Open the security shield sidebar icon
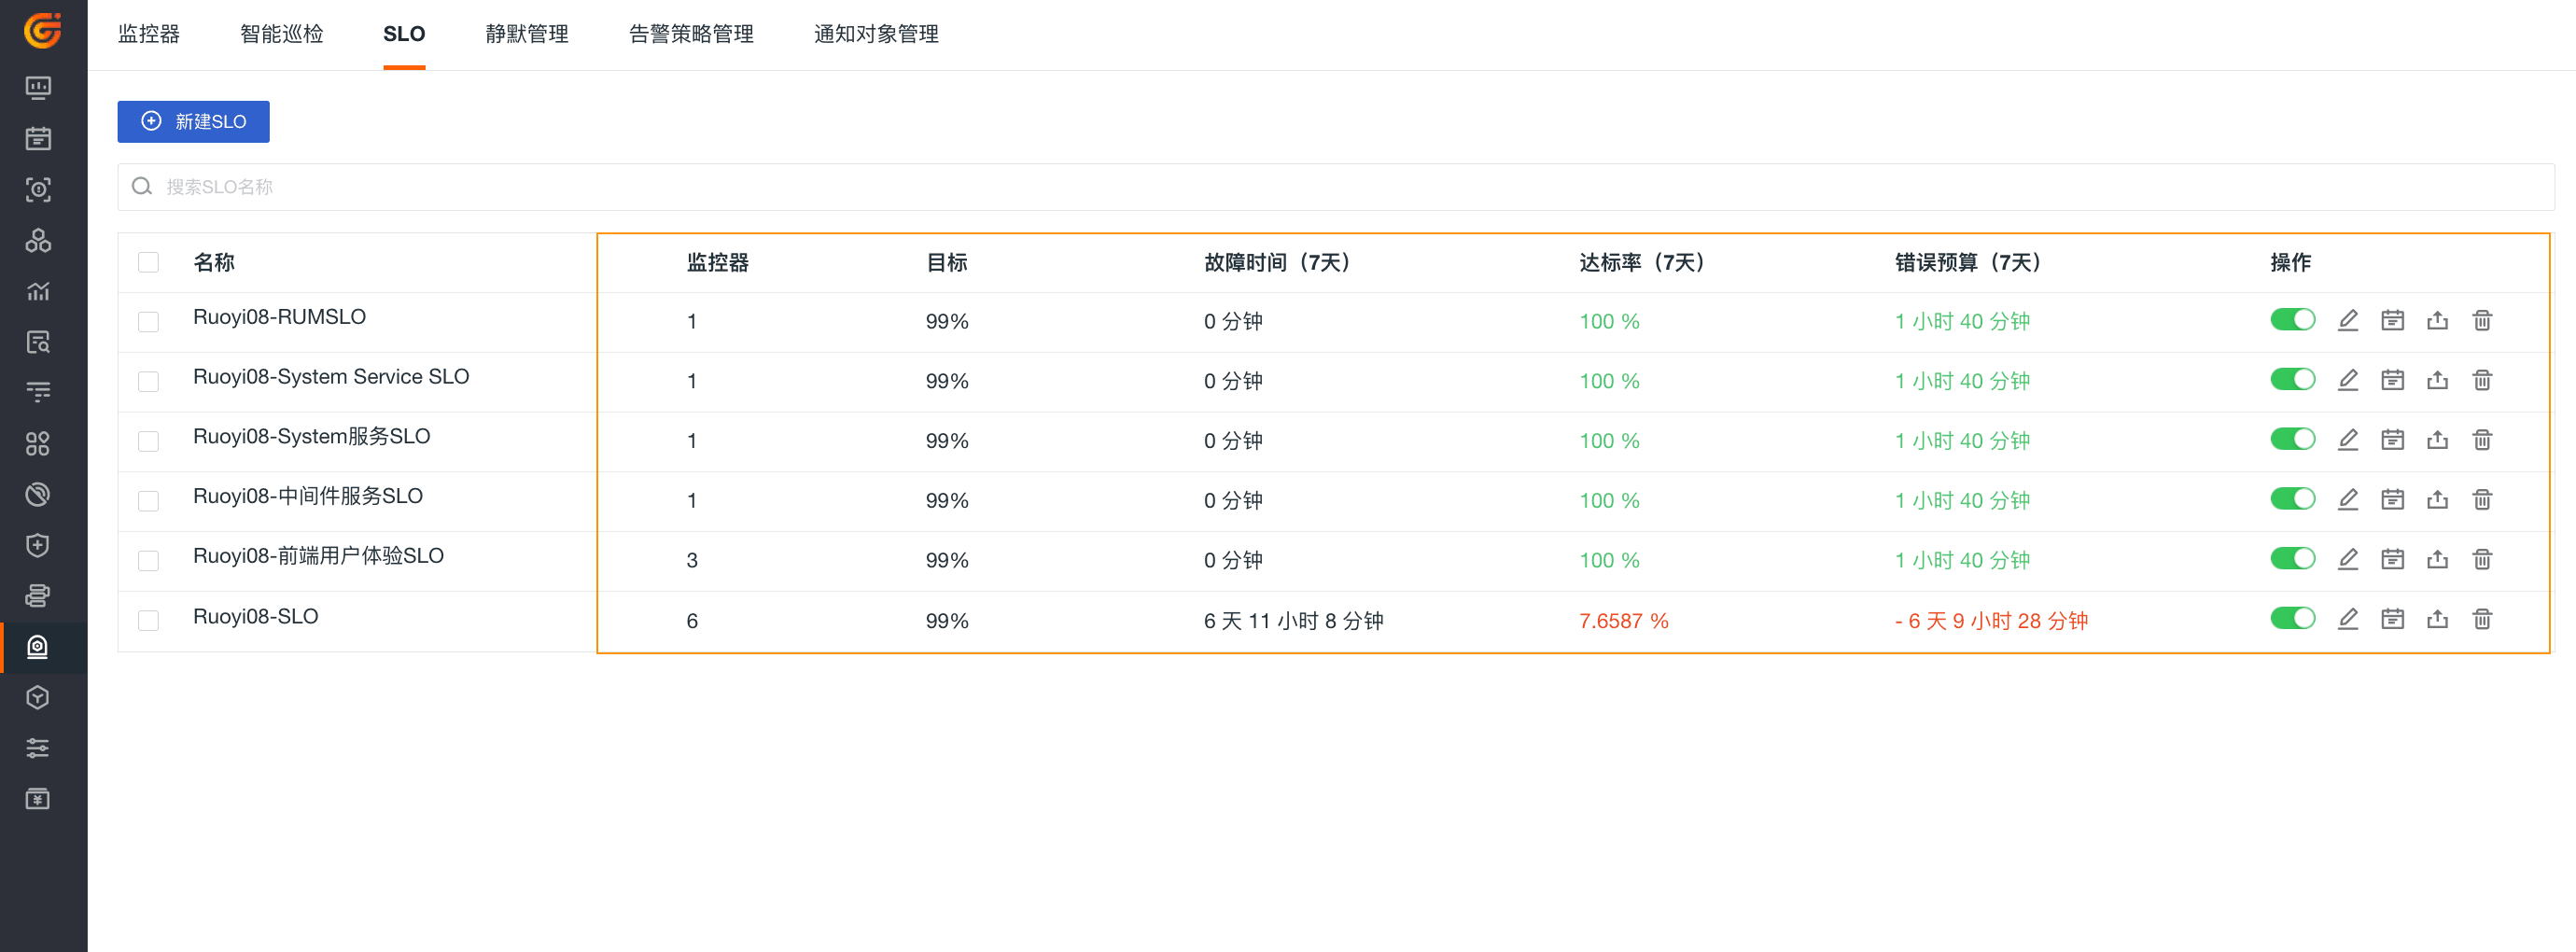 (38, 545)
